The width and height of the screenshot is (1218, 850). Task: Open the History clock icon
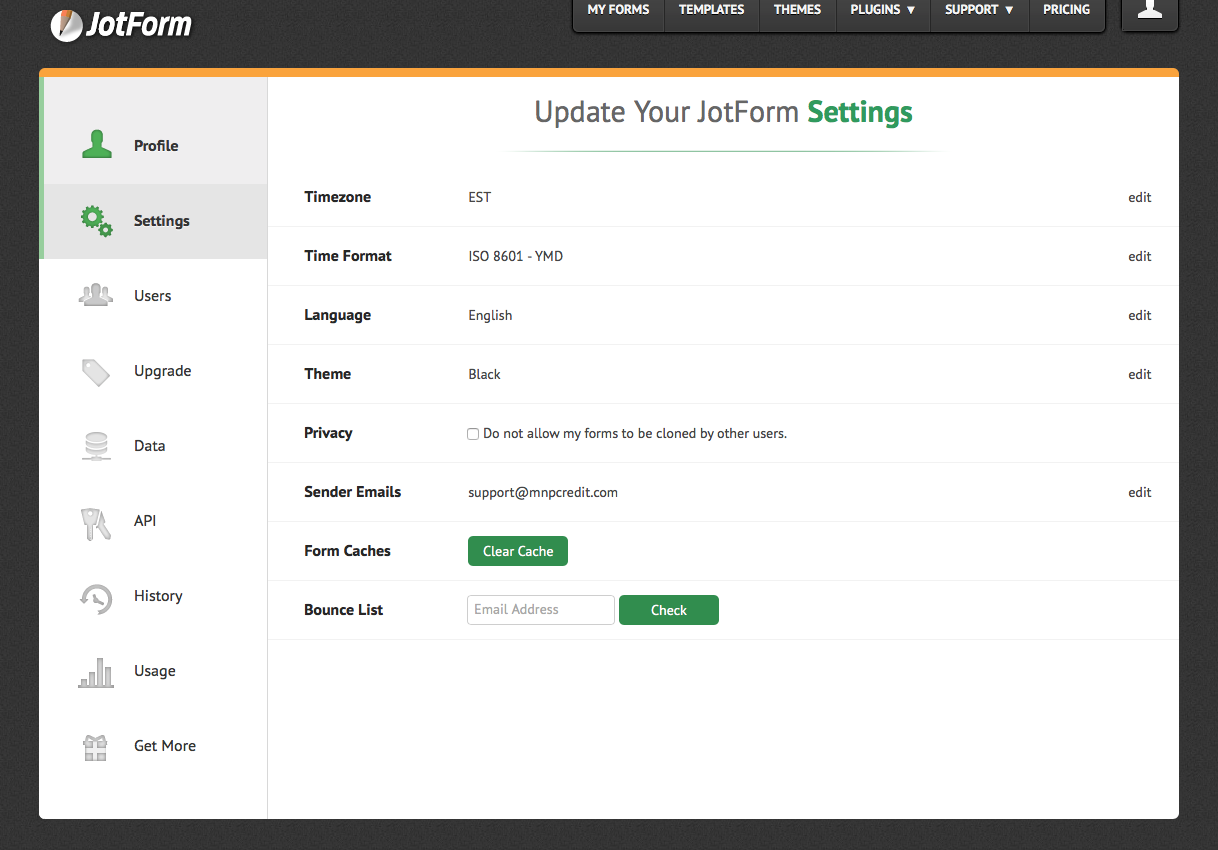click(96, 597)
